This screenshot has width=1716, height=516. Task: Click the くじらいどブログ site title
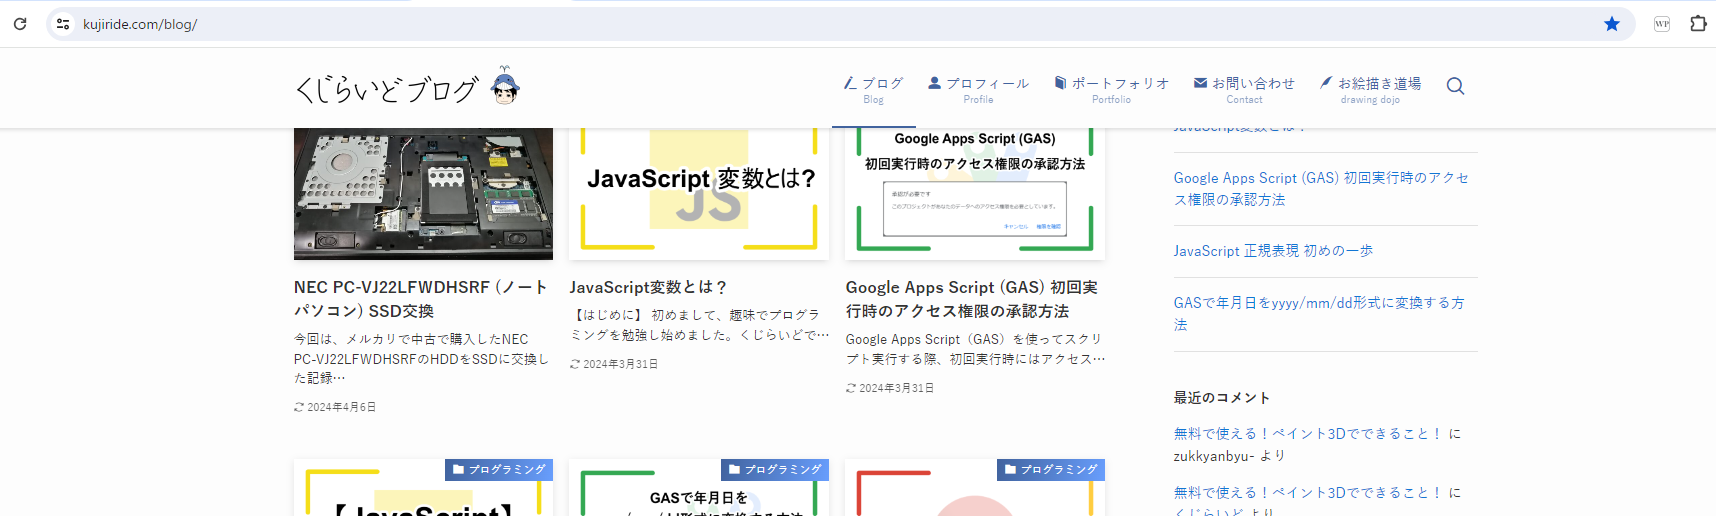(387, 90)
